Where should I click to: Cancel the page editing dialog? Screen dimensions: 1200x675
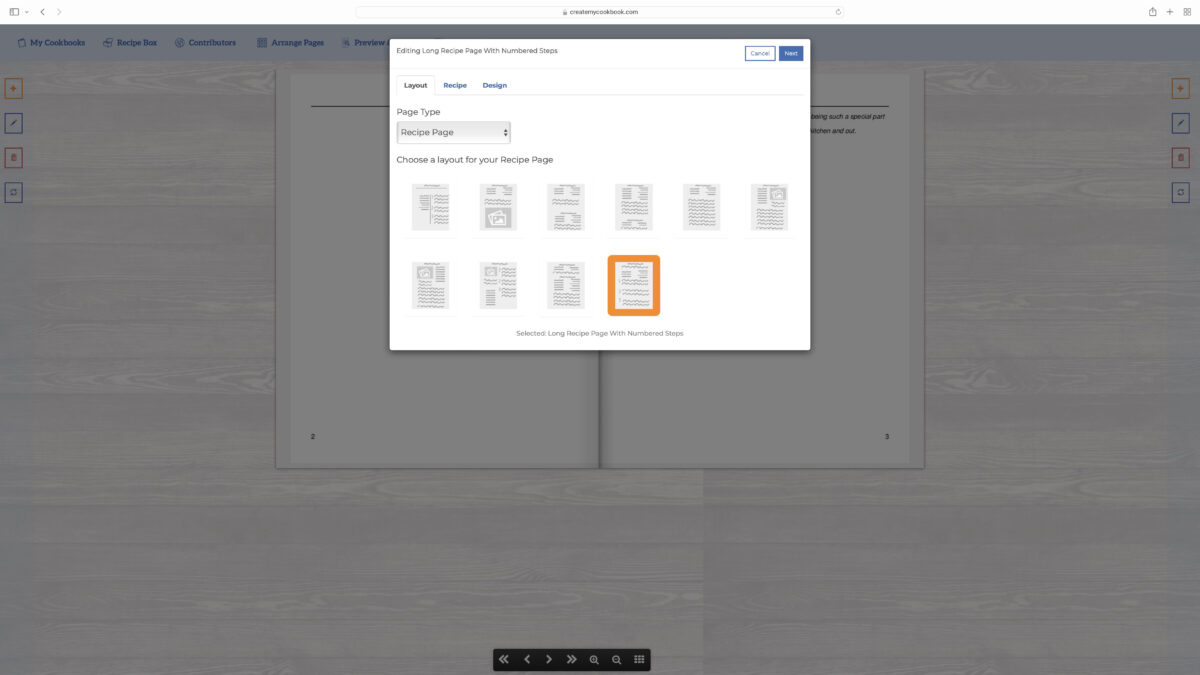point(759,53)
